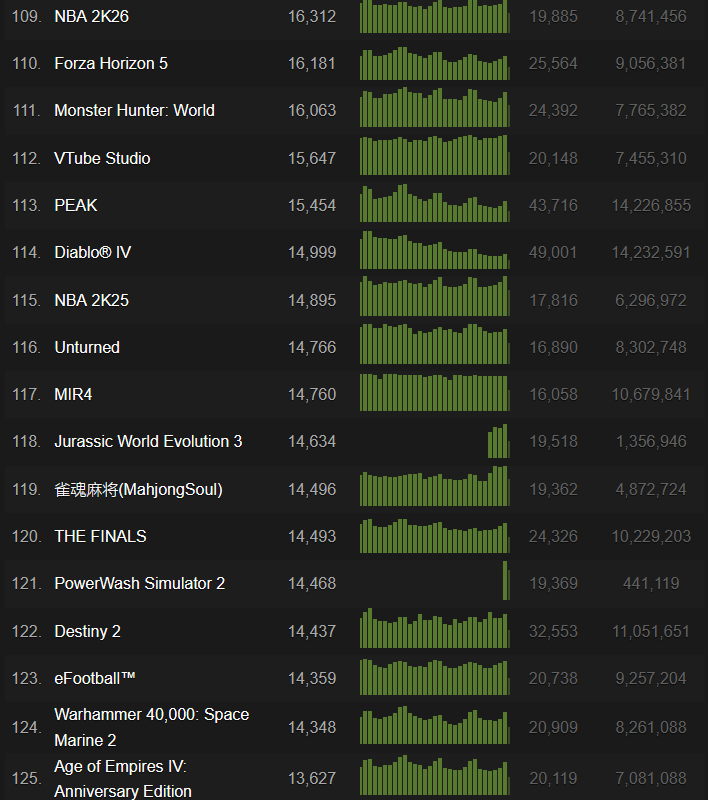Click THE FINALS bar chart
This screenshot has height=800, width=708.
(x=435, y=536)
